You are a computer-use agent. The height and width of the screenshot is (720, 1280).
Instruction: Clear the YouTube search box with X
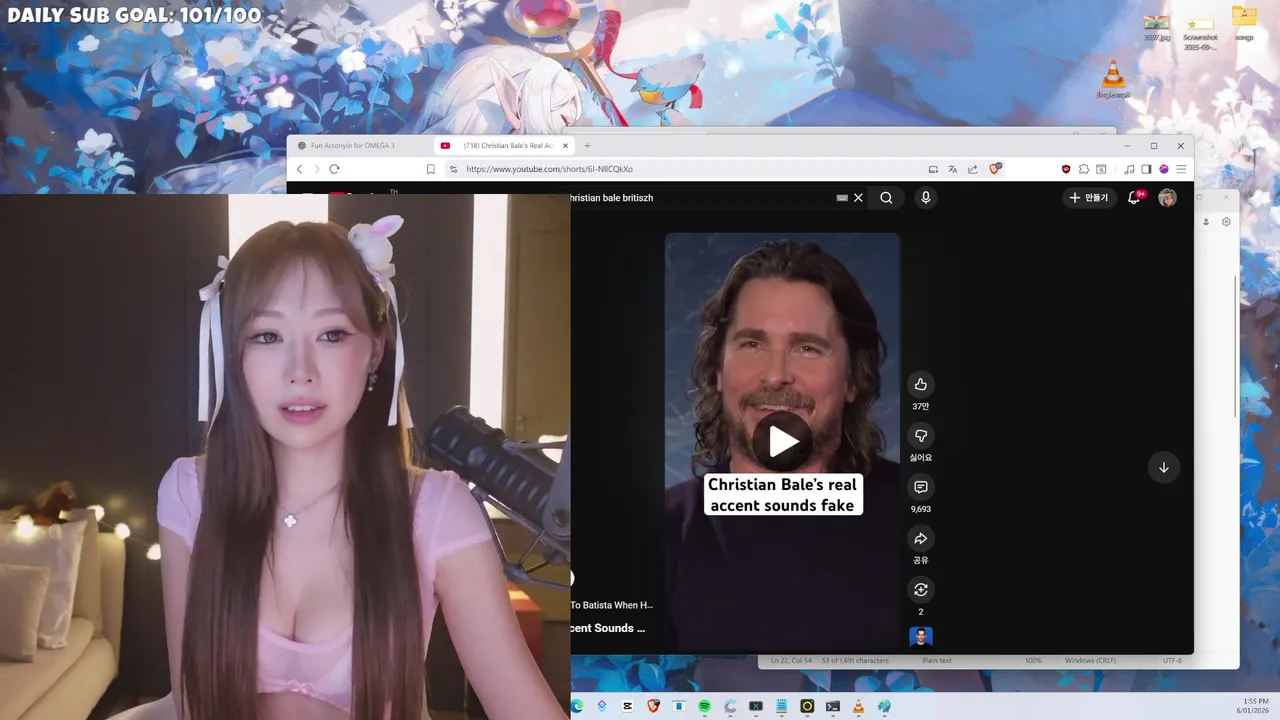(858, 198)
